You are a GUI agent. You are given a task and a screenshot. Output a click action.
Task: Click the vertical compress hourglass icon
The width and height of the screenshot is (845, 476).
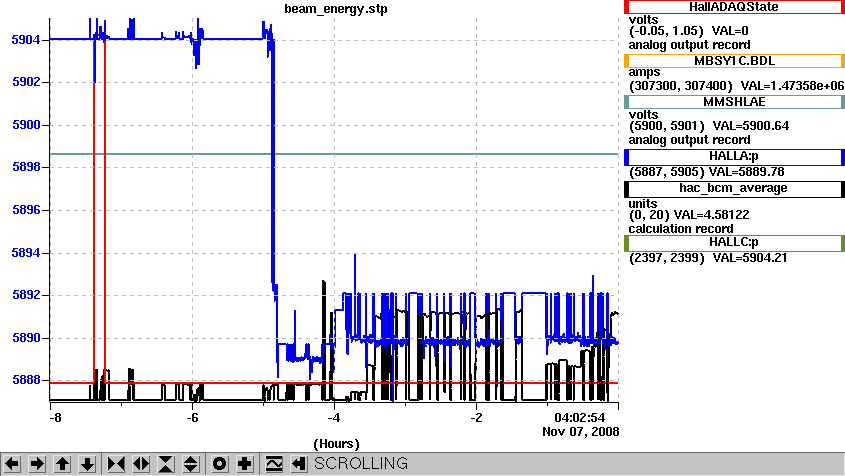pos(166,464)
